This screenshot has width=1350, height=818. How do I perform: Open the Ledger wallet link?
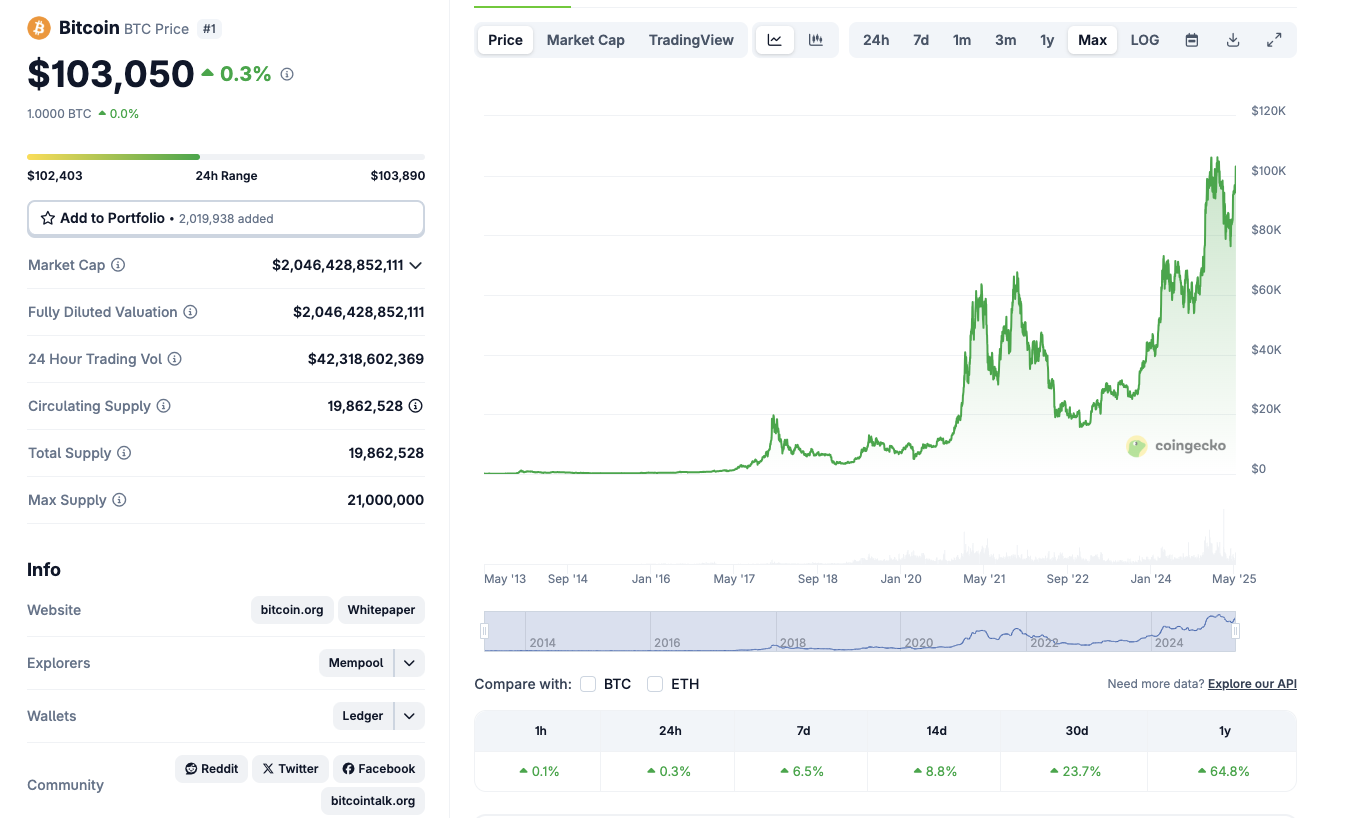[362, 716]
